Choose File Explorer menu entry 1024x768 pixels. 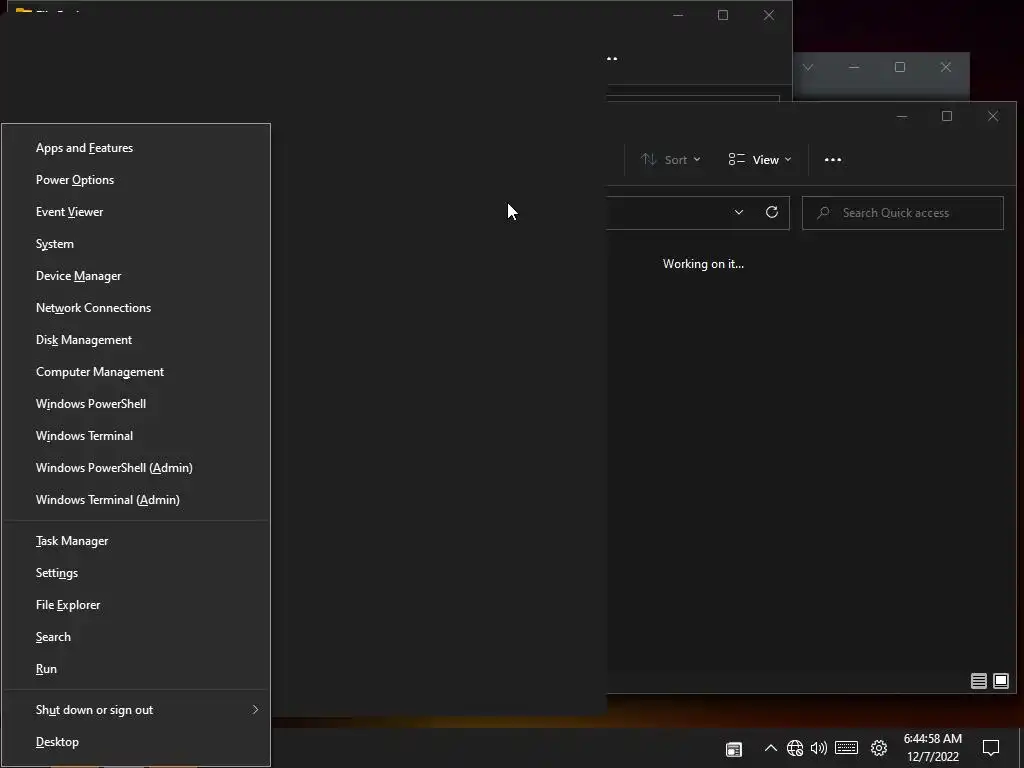(136, 605)
